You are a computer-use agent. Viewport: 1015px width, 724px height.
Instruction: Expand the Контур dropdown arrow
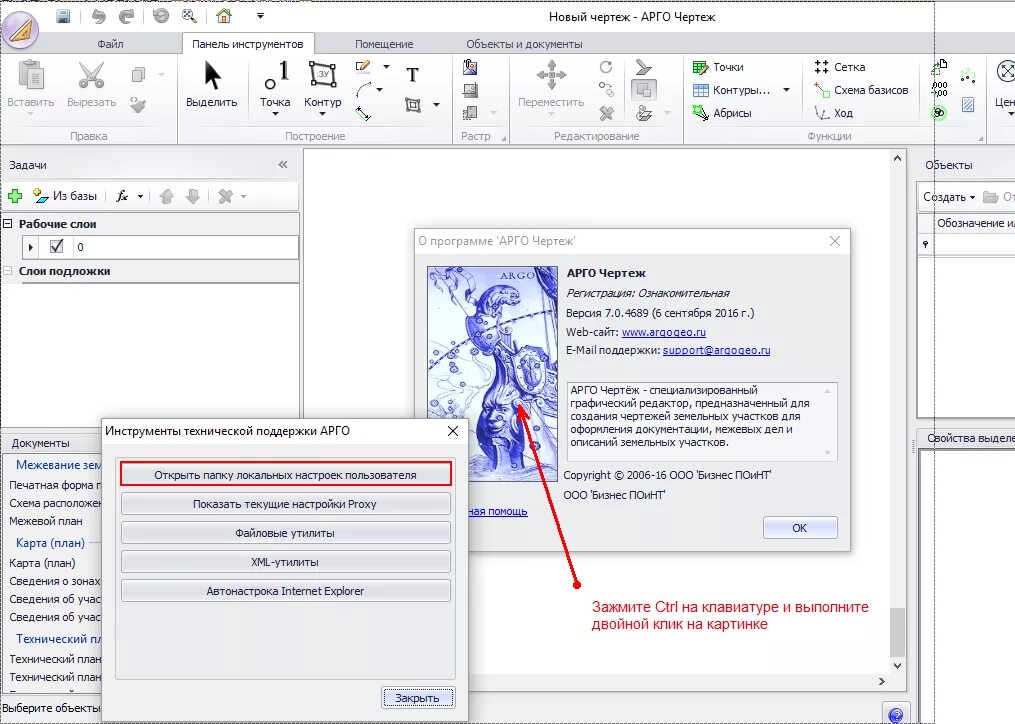tap(322, 115)
